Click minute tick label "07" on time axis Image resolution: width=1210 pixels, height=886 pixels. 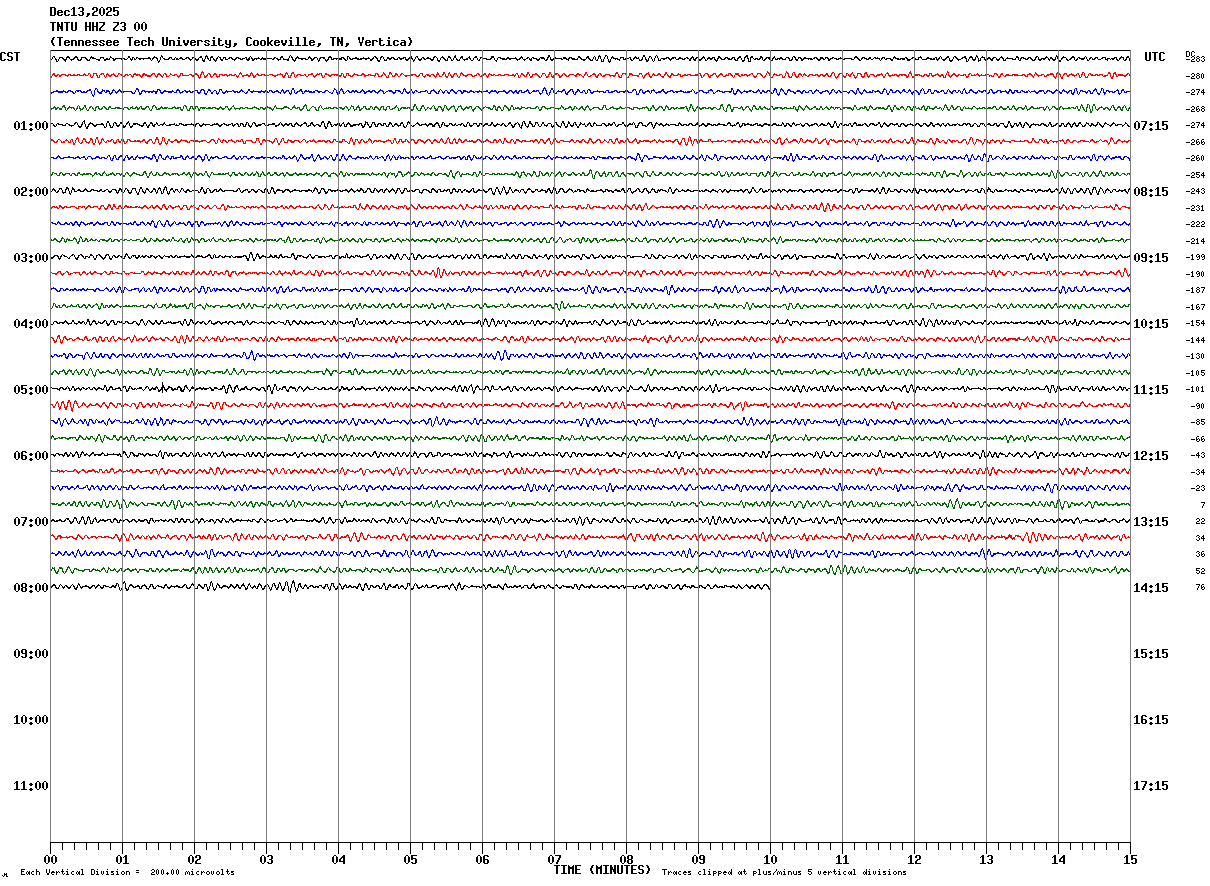[554, 859]
